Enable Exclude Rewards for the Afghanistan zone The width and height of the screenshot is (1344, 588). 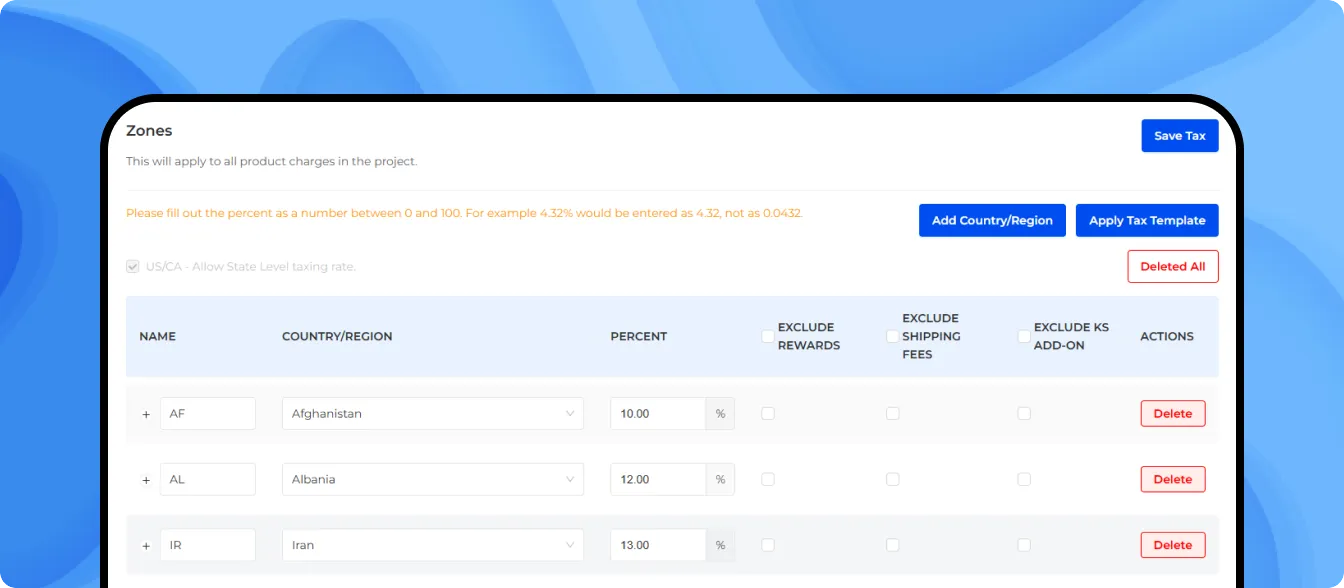click(x=767, y=413)
